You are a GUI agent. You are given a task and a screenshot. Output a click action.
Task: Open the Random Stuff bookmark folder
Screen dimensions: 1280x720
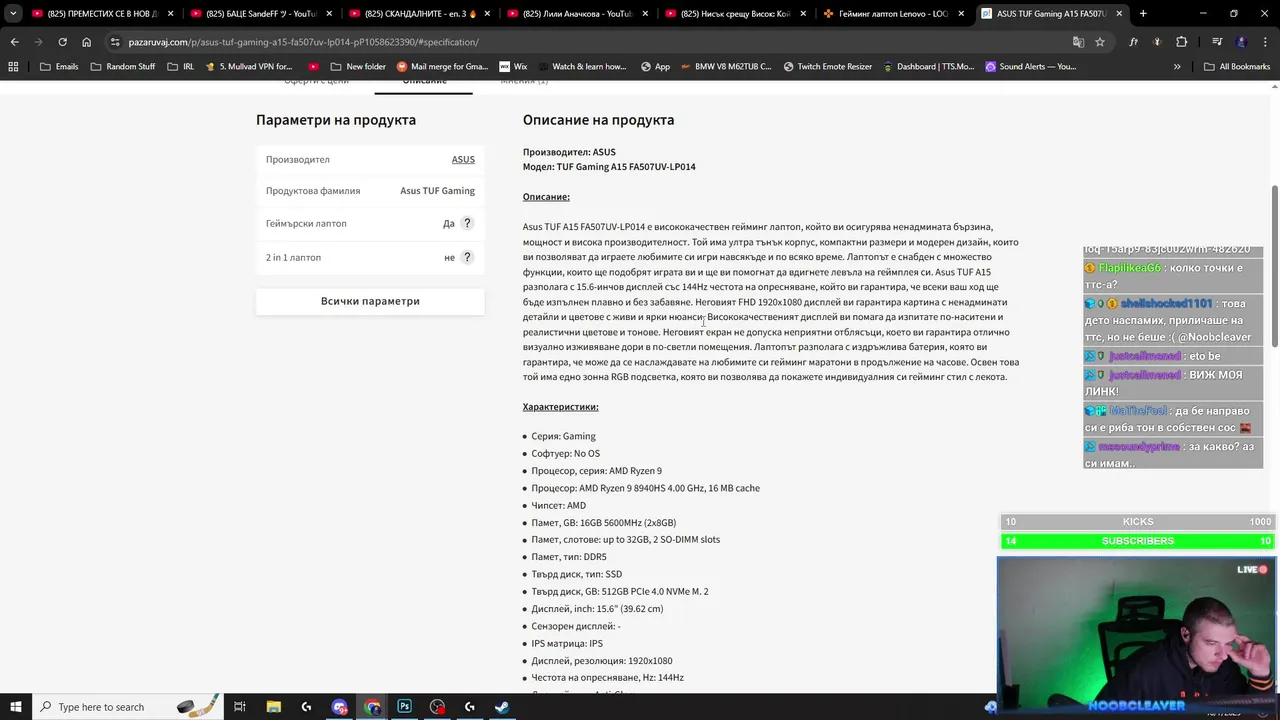point(123,66)
